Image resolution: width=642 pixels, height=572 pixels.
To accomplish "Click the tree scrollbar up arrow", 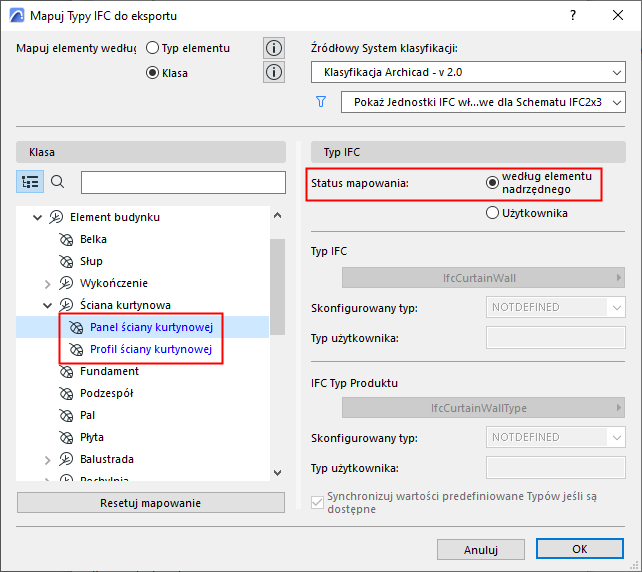I will pos(278,215).
